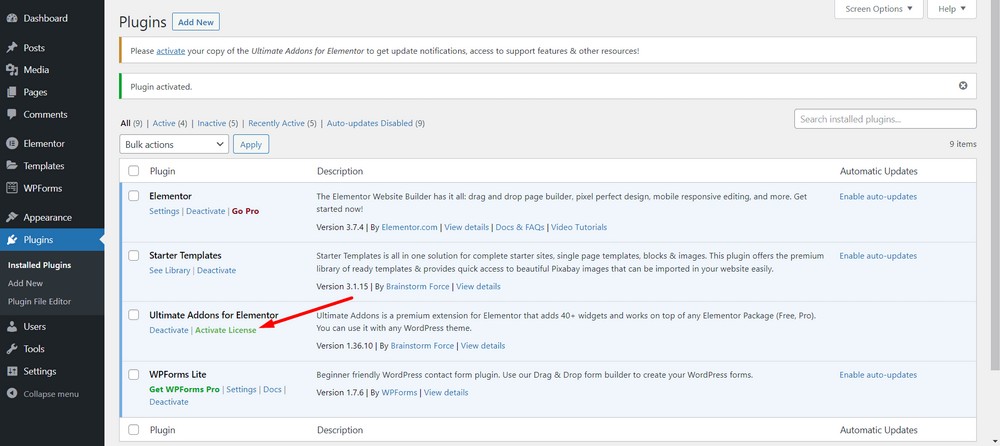
Task: Select the WPForms Lite checkbox
Action: click(133, 374)
